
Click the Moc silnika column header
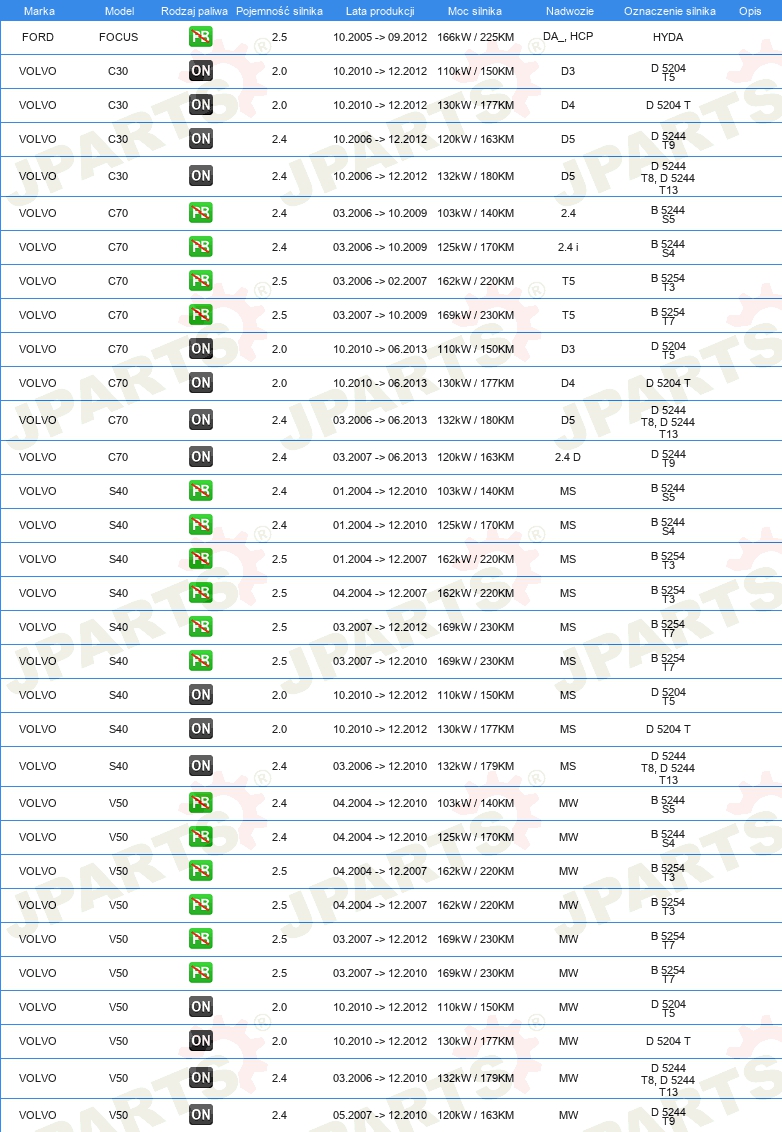click(x=474, y=11)
